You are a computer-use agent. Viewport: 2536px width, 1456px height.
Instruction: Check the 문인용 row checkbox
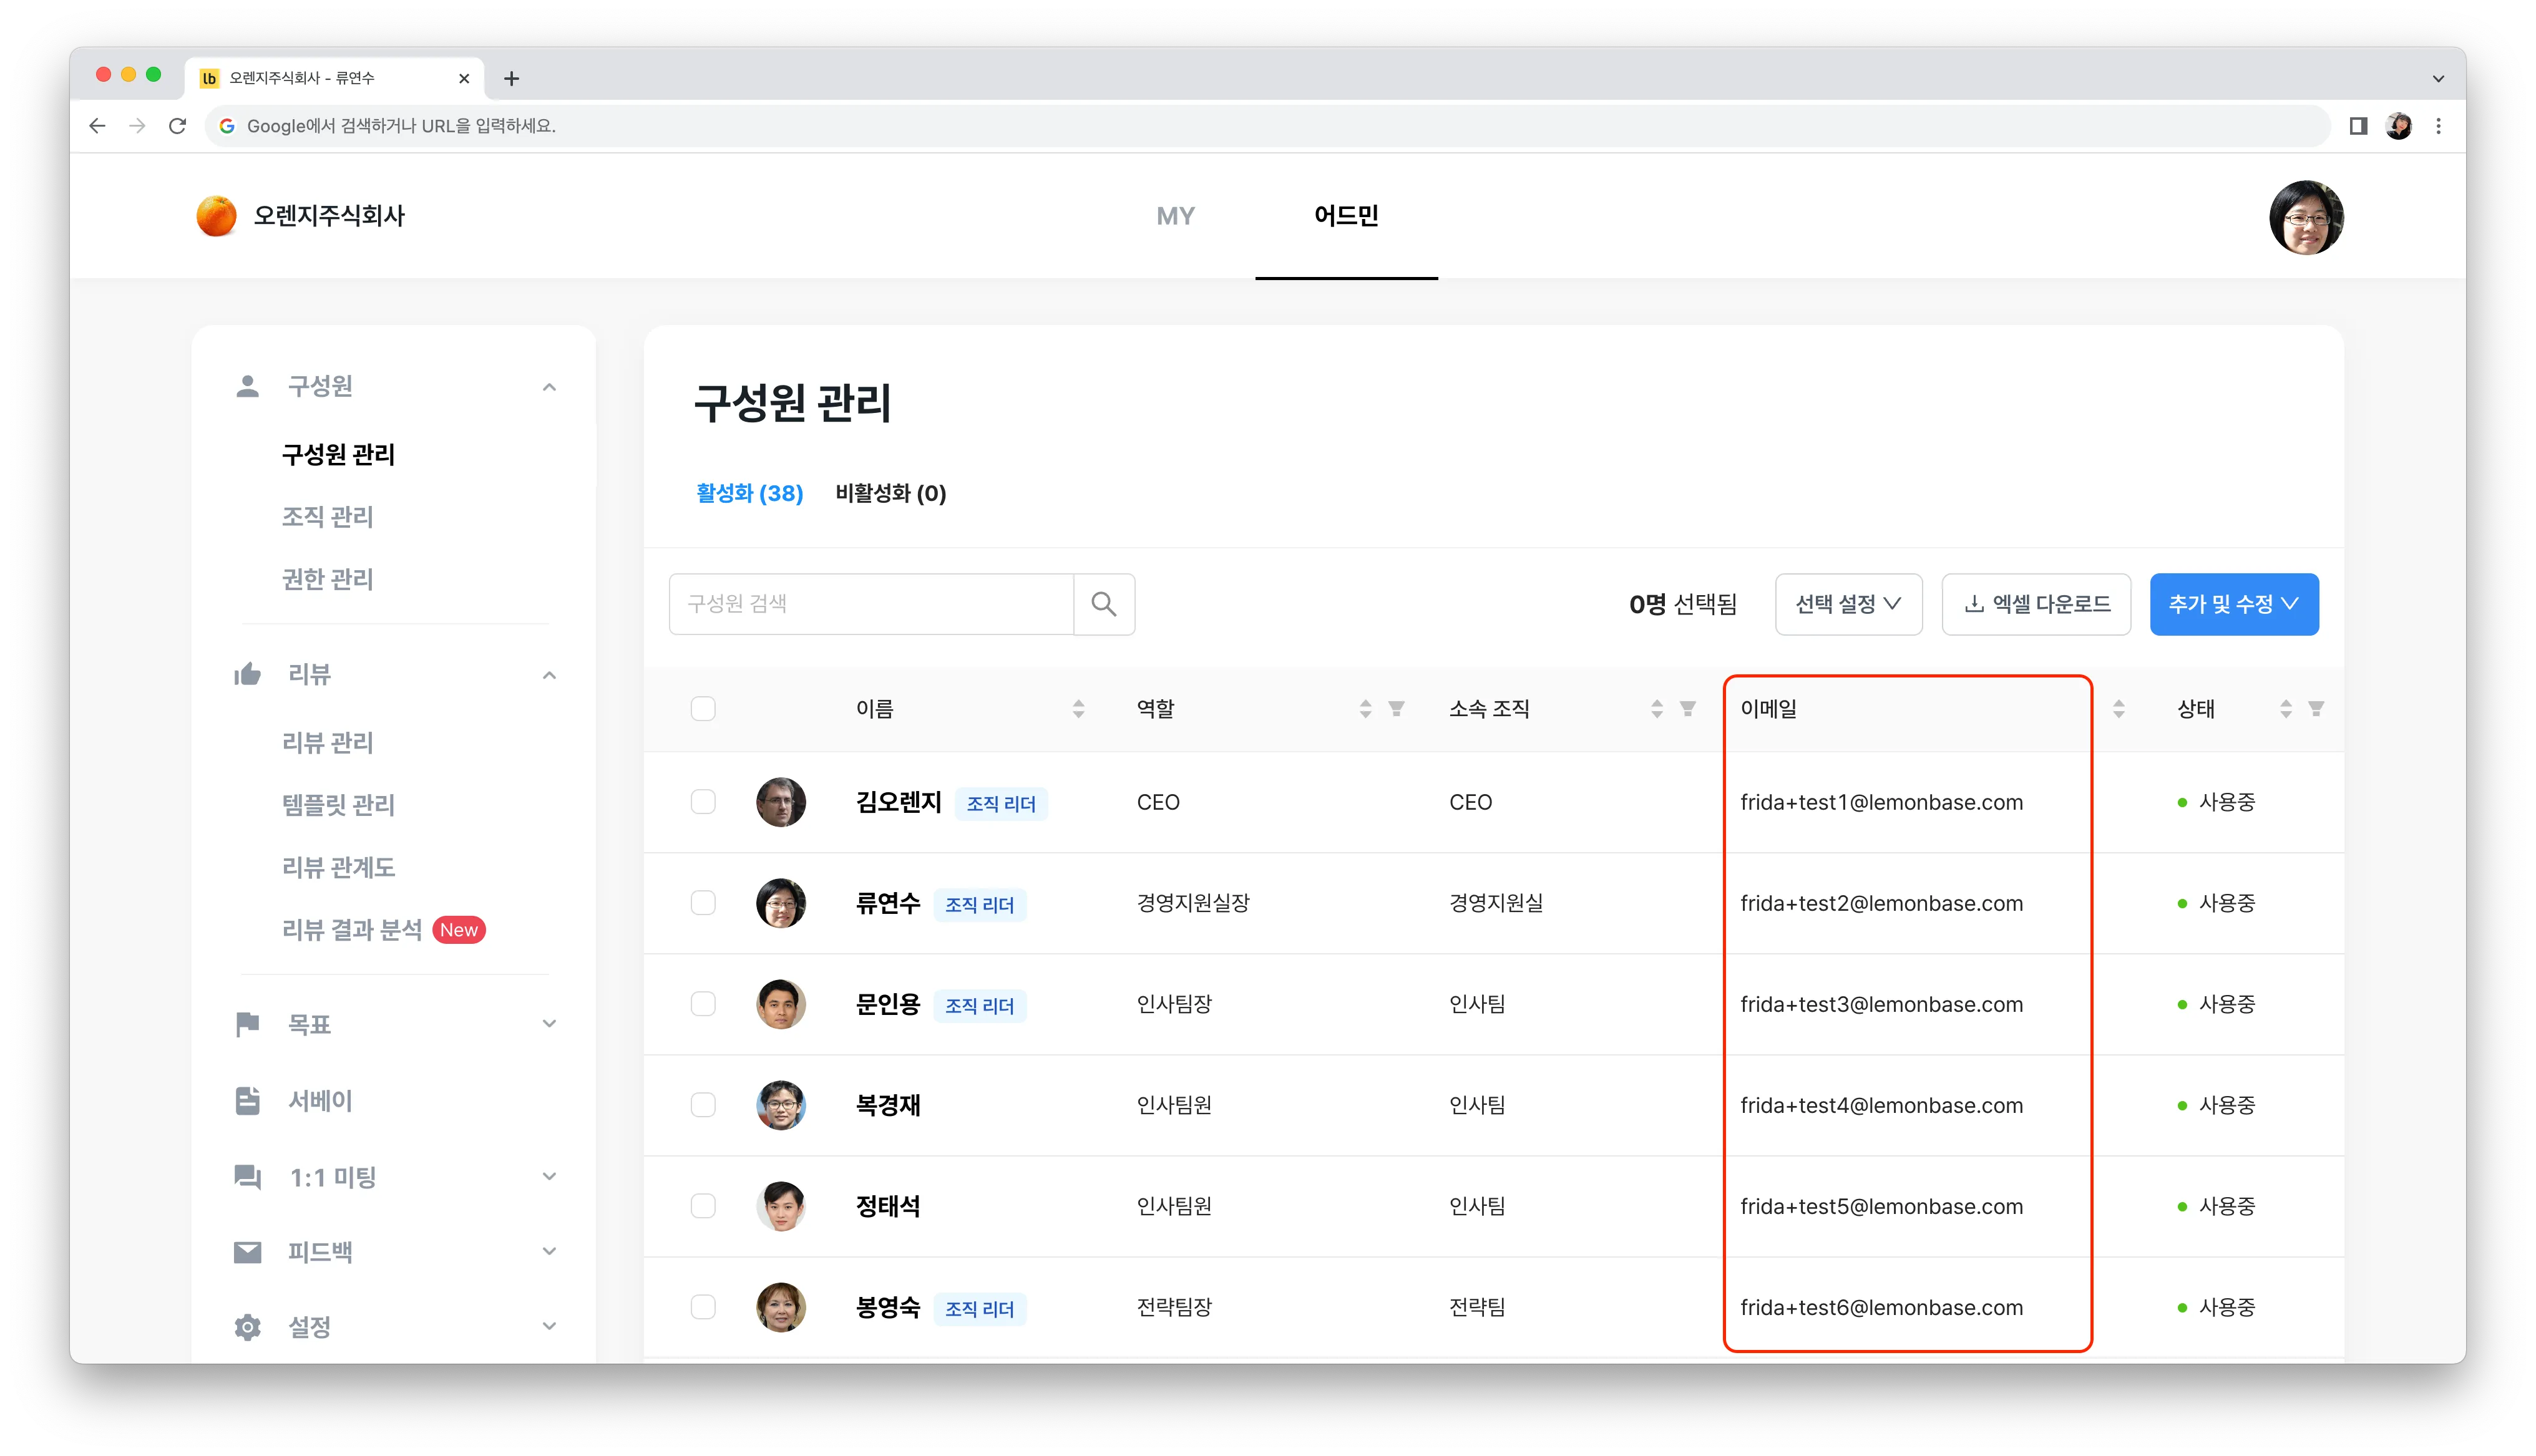pos(703,1004)
